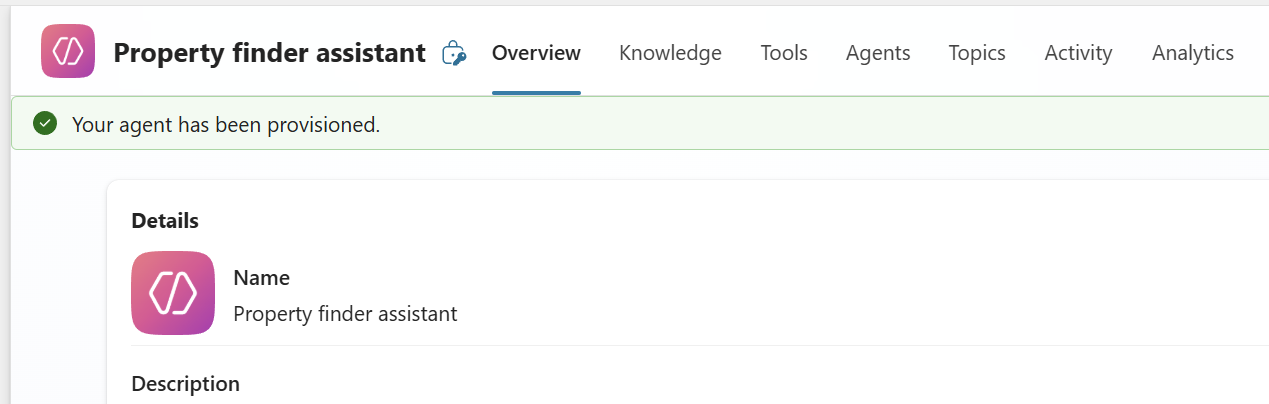Click the Details section heading
Viewport: 1269px width, 404px height.
(165, 221)
